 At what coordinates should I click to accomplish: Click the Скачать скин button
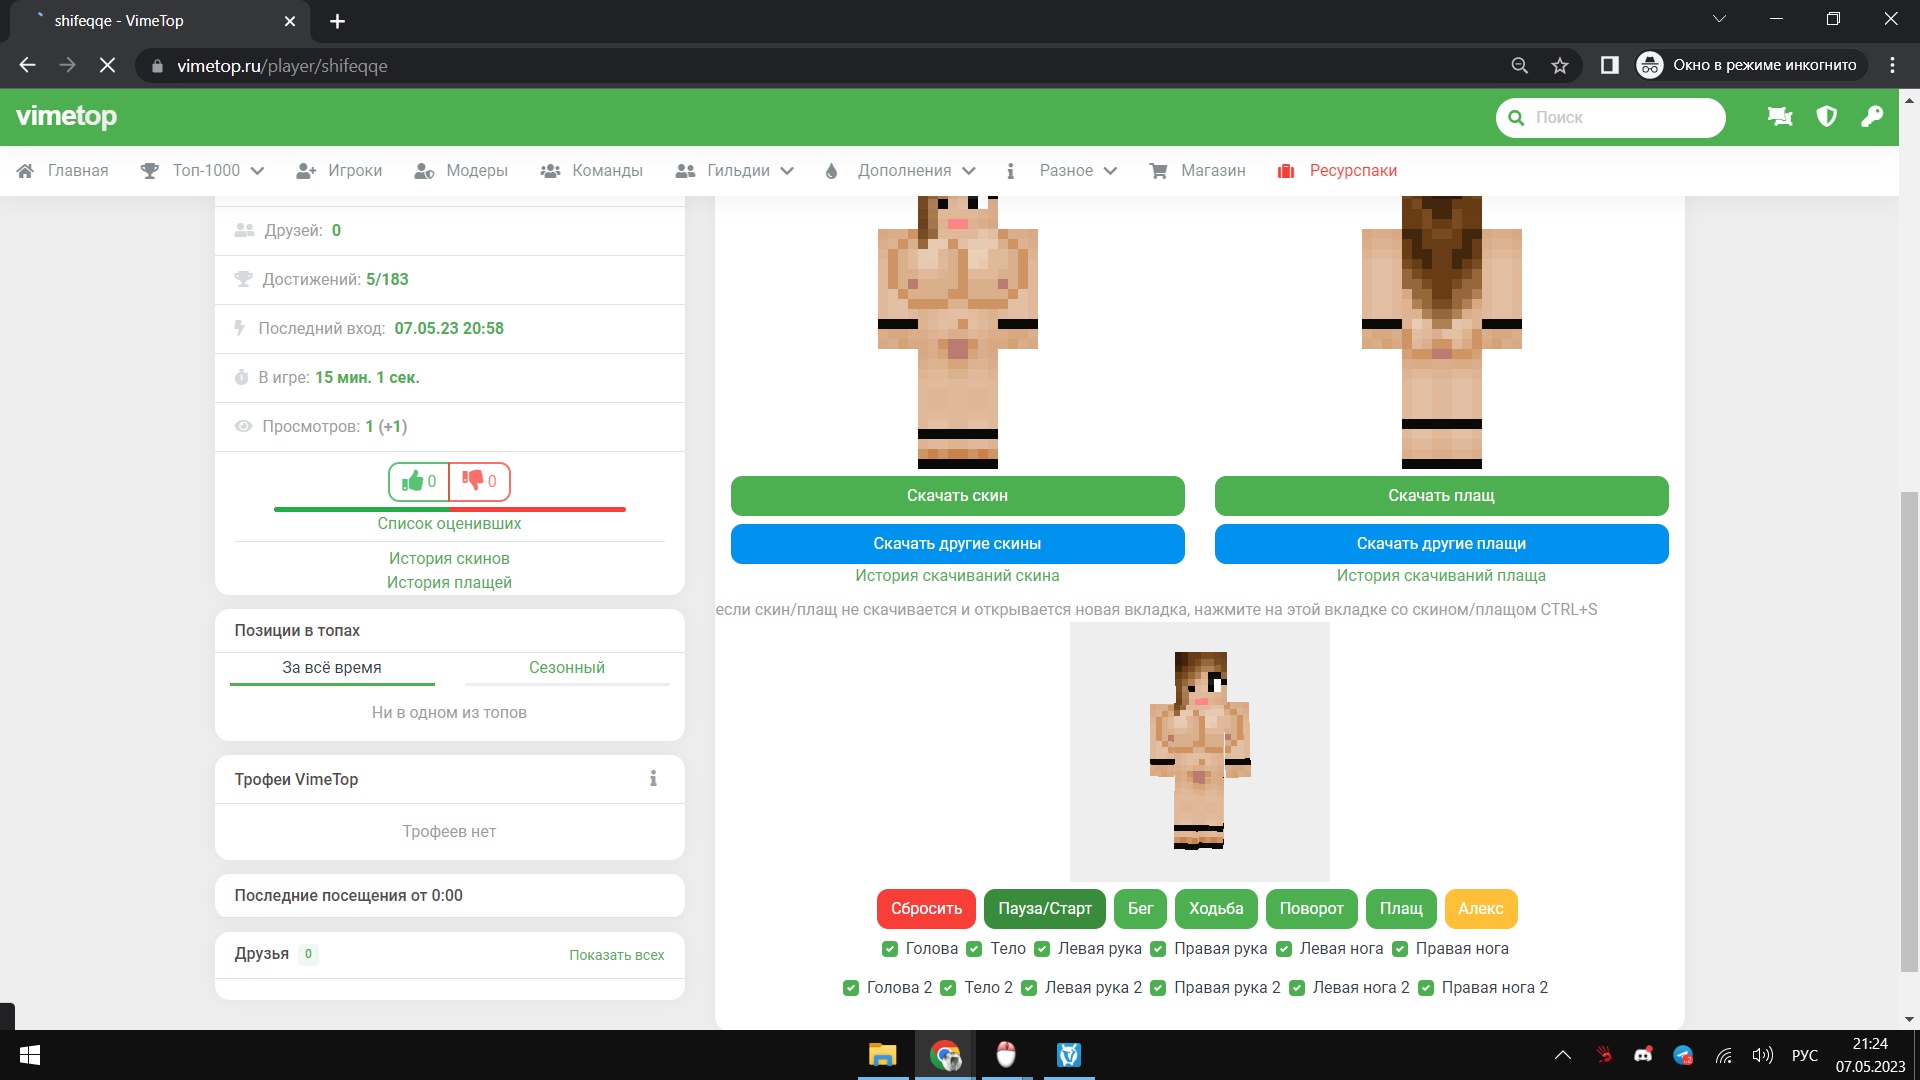pos(957,496)
